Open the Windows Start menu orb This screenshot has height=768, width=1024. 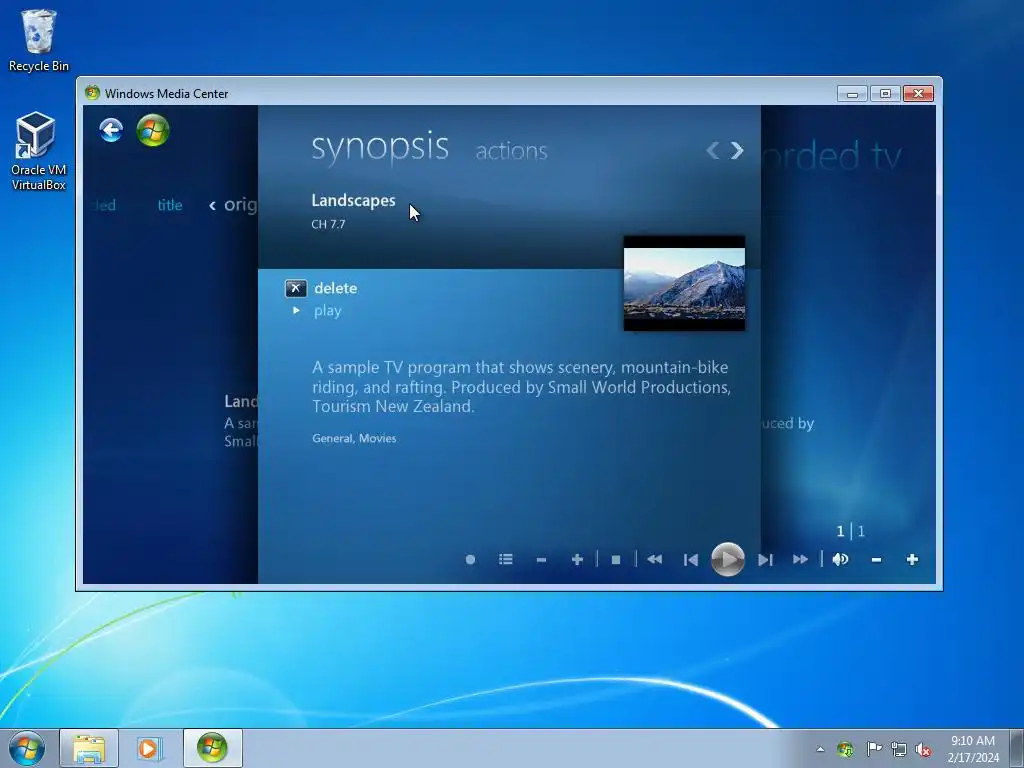(x=27, y=748)
